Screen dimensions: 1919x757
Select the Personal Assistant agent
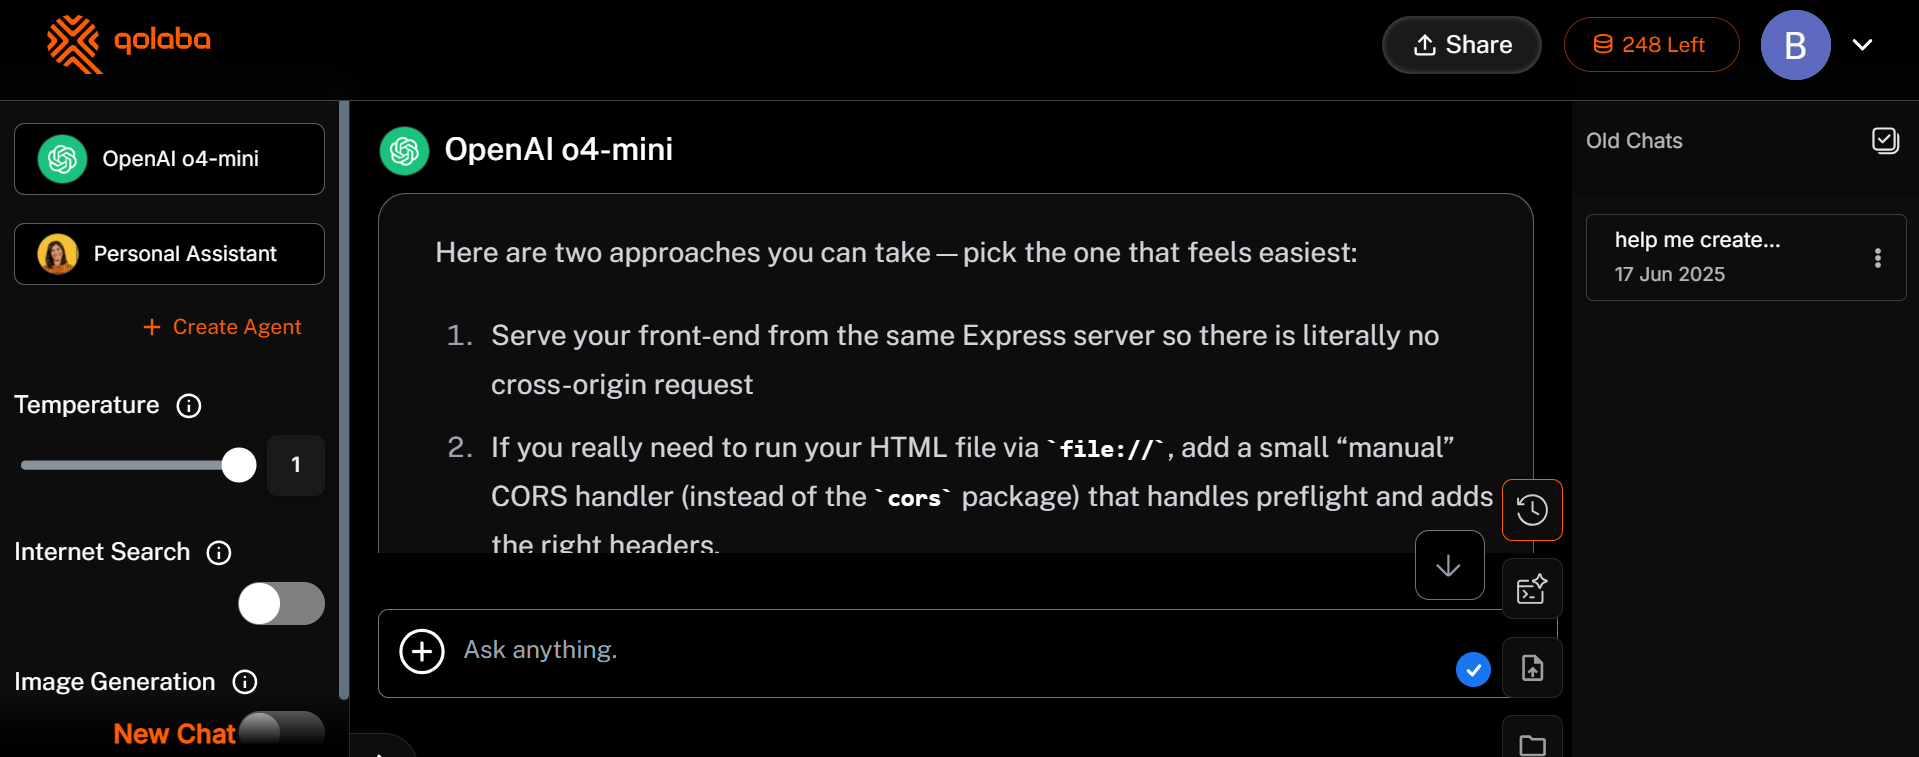[169, 254]
